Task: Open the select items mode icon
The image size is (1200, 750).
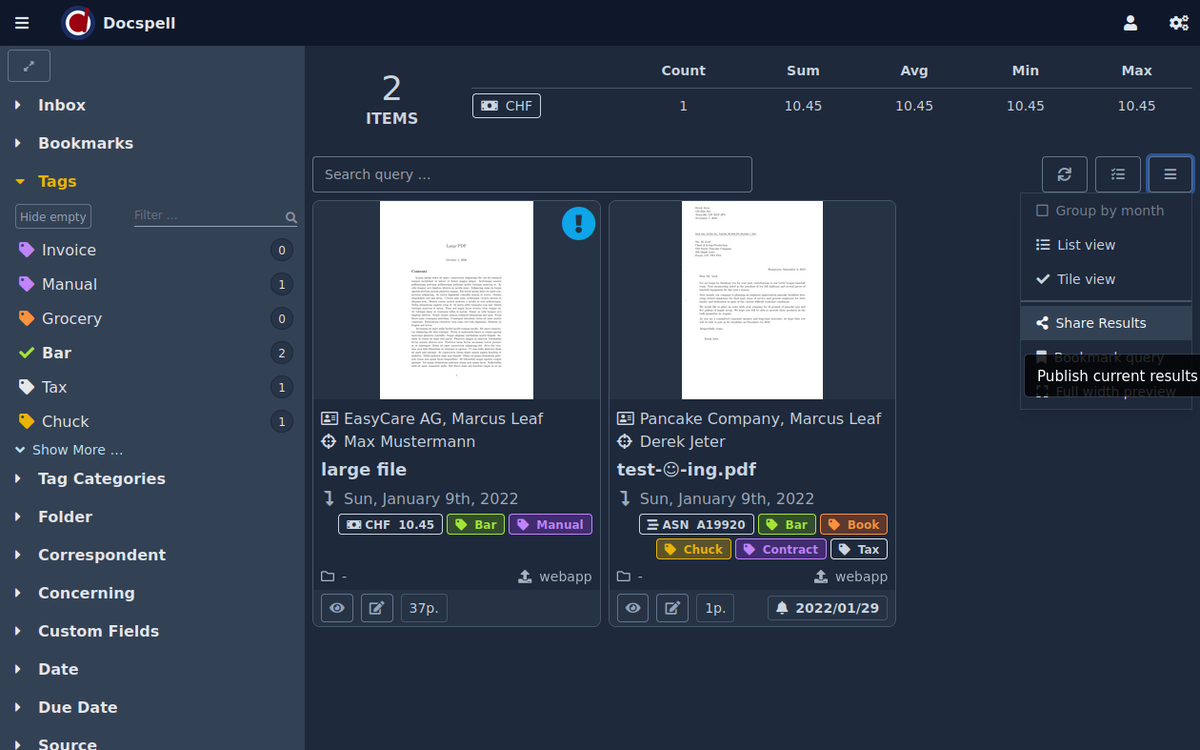Action: coord(1117,174)
